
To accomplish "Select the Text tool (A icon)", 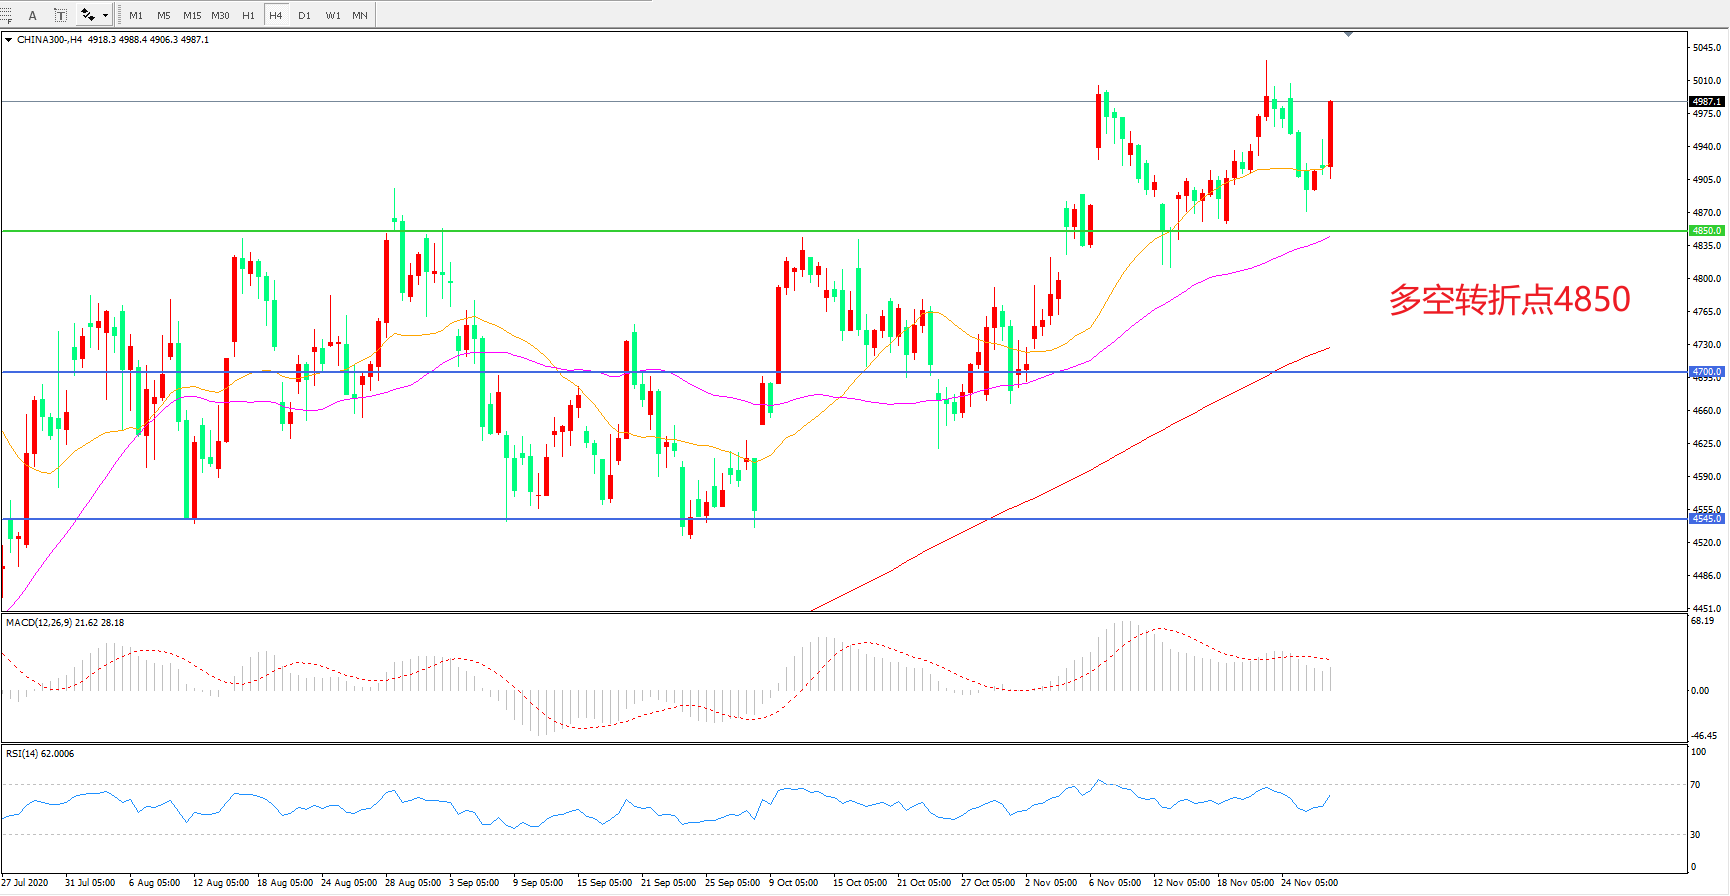I will coord(32,15).
